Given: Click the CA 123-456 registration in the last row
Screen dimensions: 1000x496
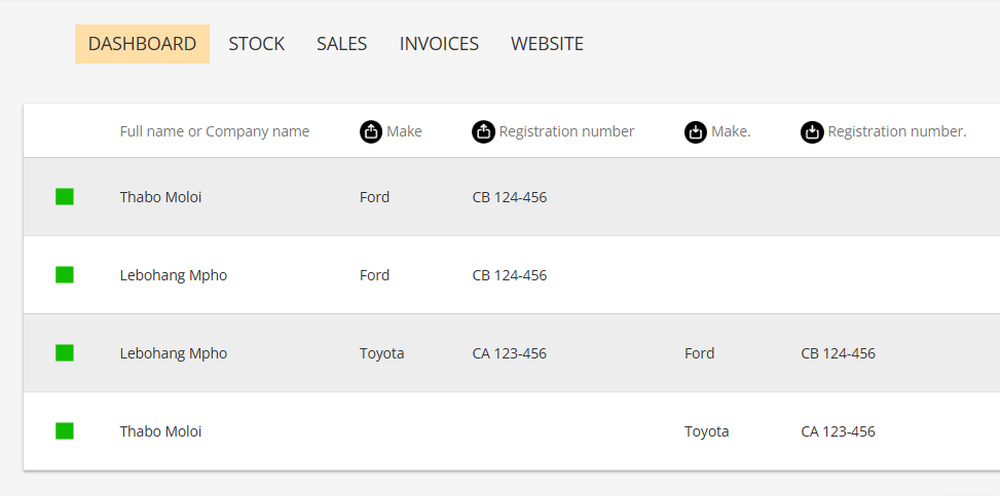Looking at the screenshot, I should coord(838,432).
